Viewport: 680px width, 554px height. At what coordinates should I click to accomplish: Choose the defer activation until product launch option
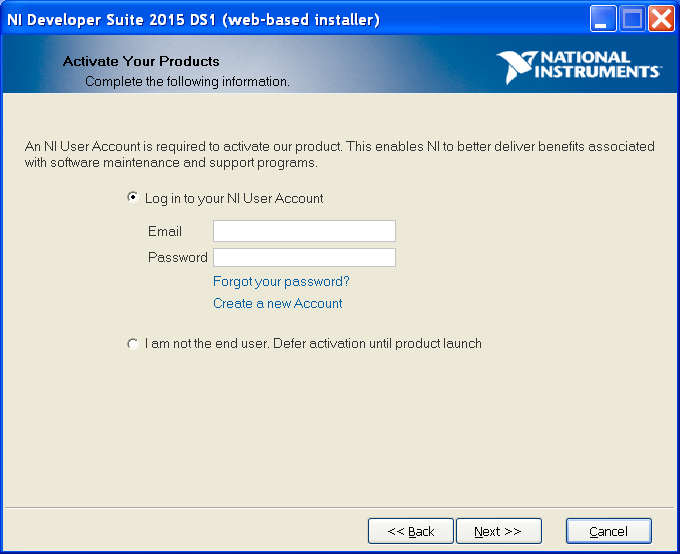point(133,343)
